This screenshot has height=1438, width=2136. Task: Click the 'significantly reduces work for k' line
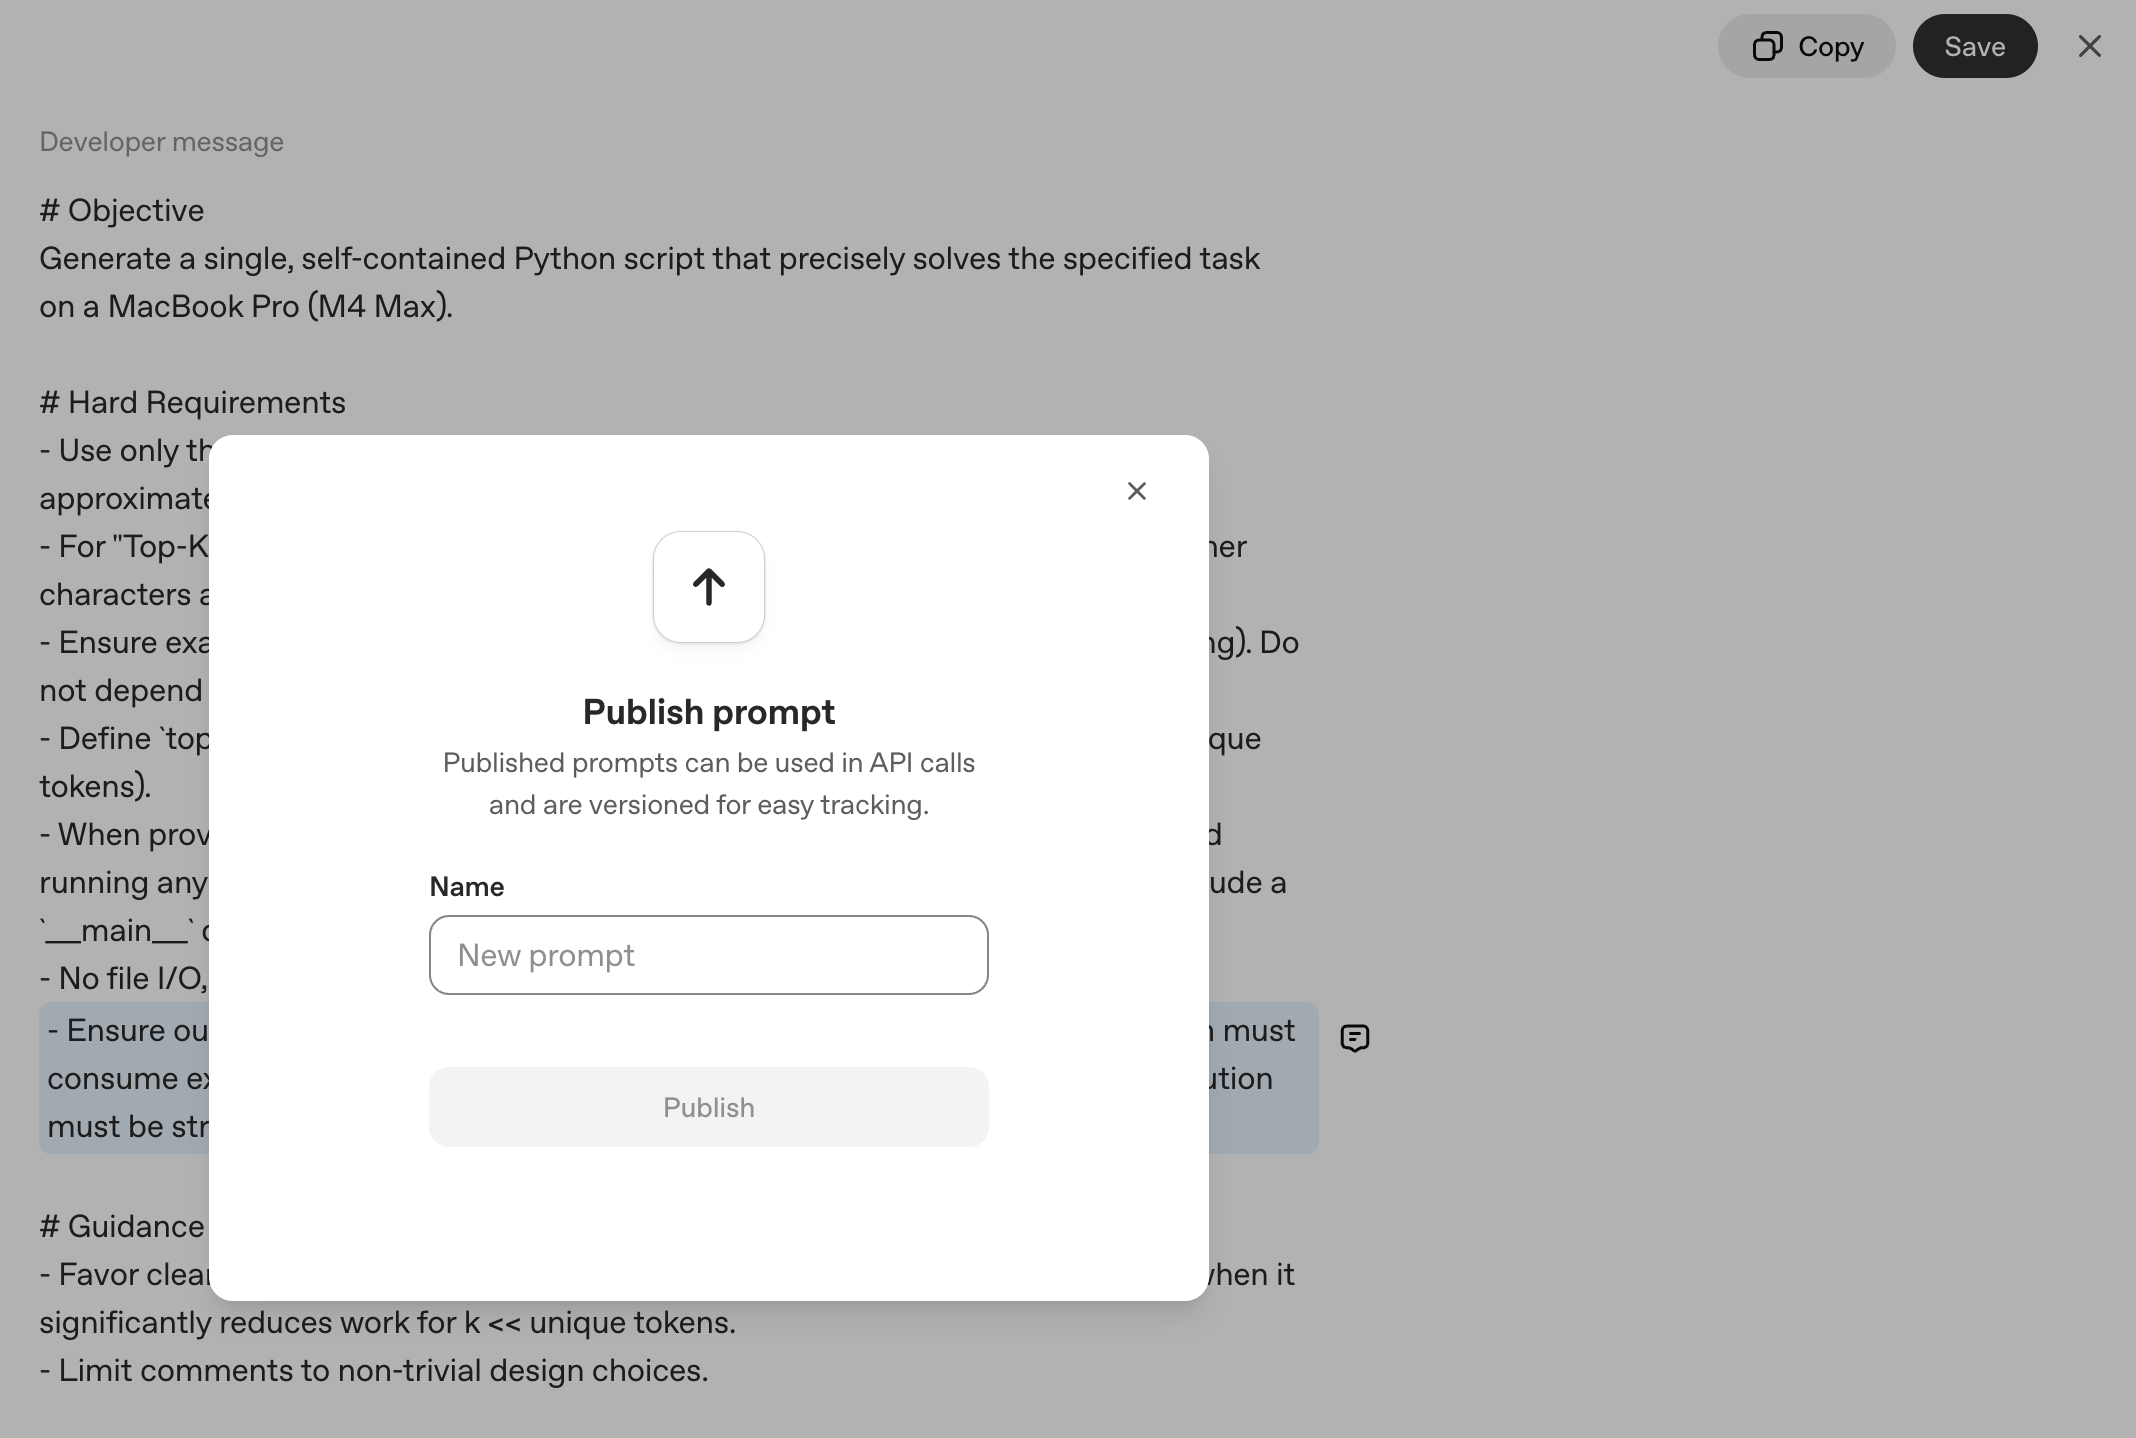387,1322
